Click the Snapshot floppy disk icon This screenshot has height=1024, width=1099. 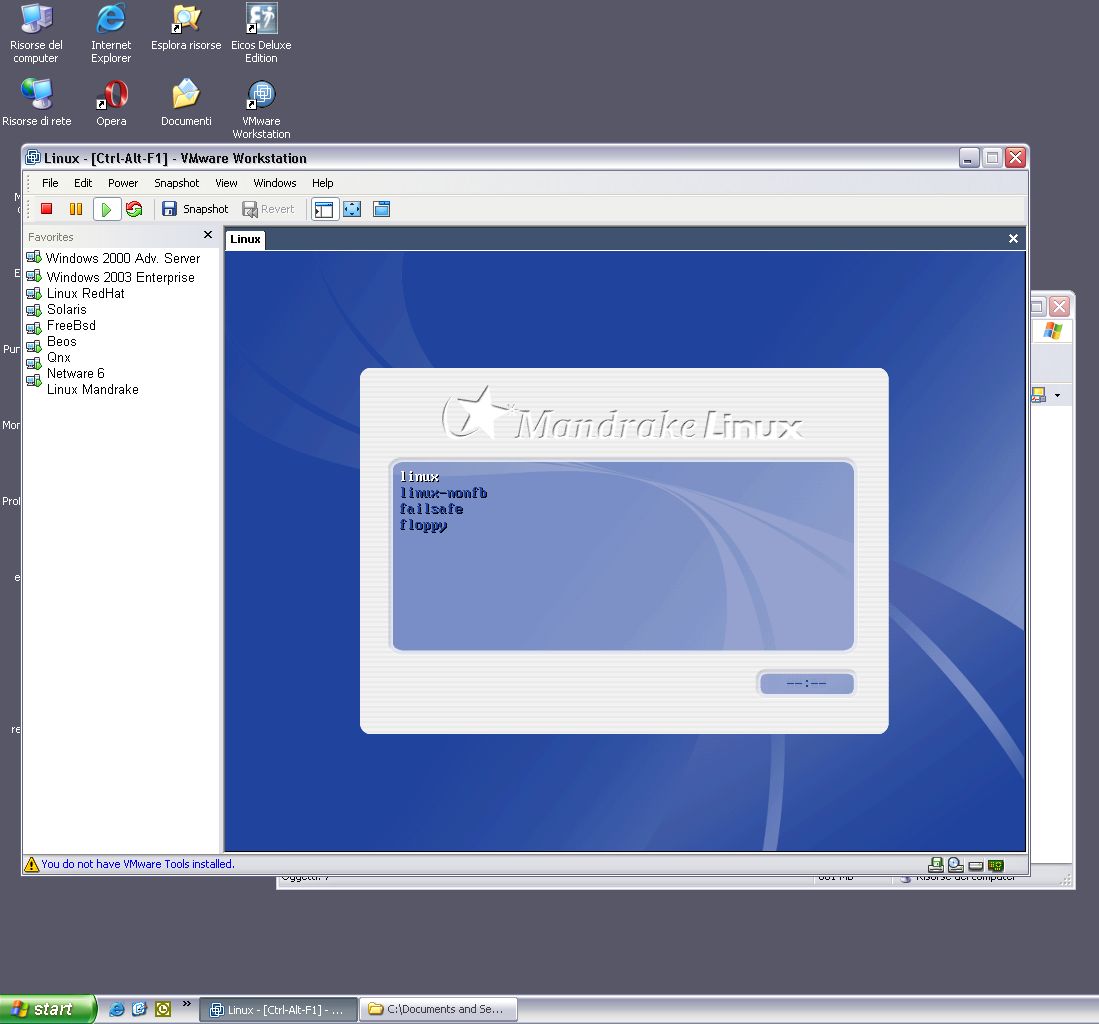coord(170,209)
